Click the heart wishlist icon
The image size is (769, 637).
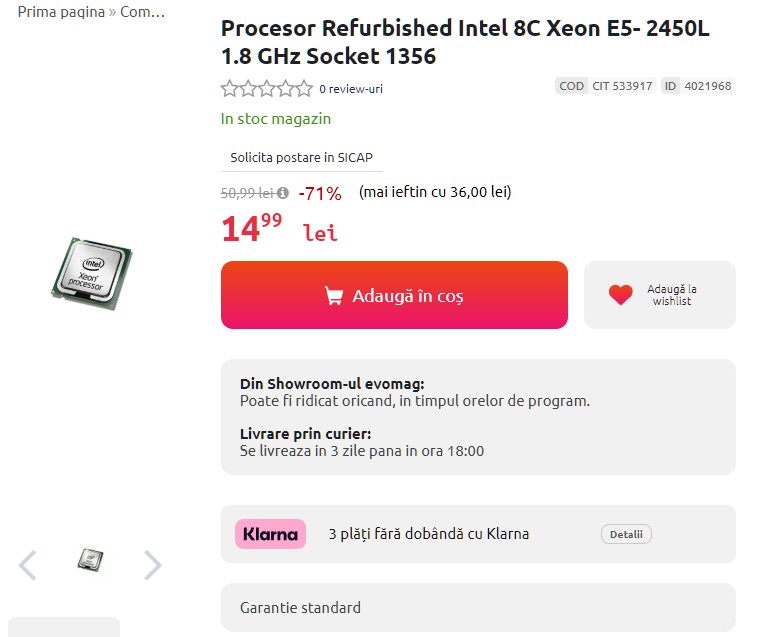click(621, 295)
